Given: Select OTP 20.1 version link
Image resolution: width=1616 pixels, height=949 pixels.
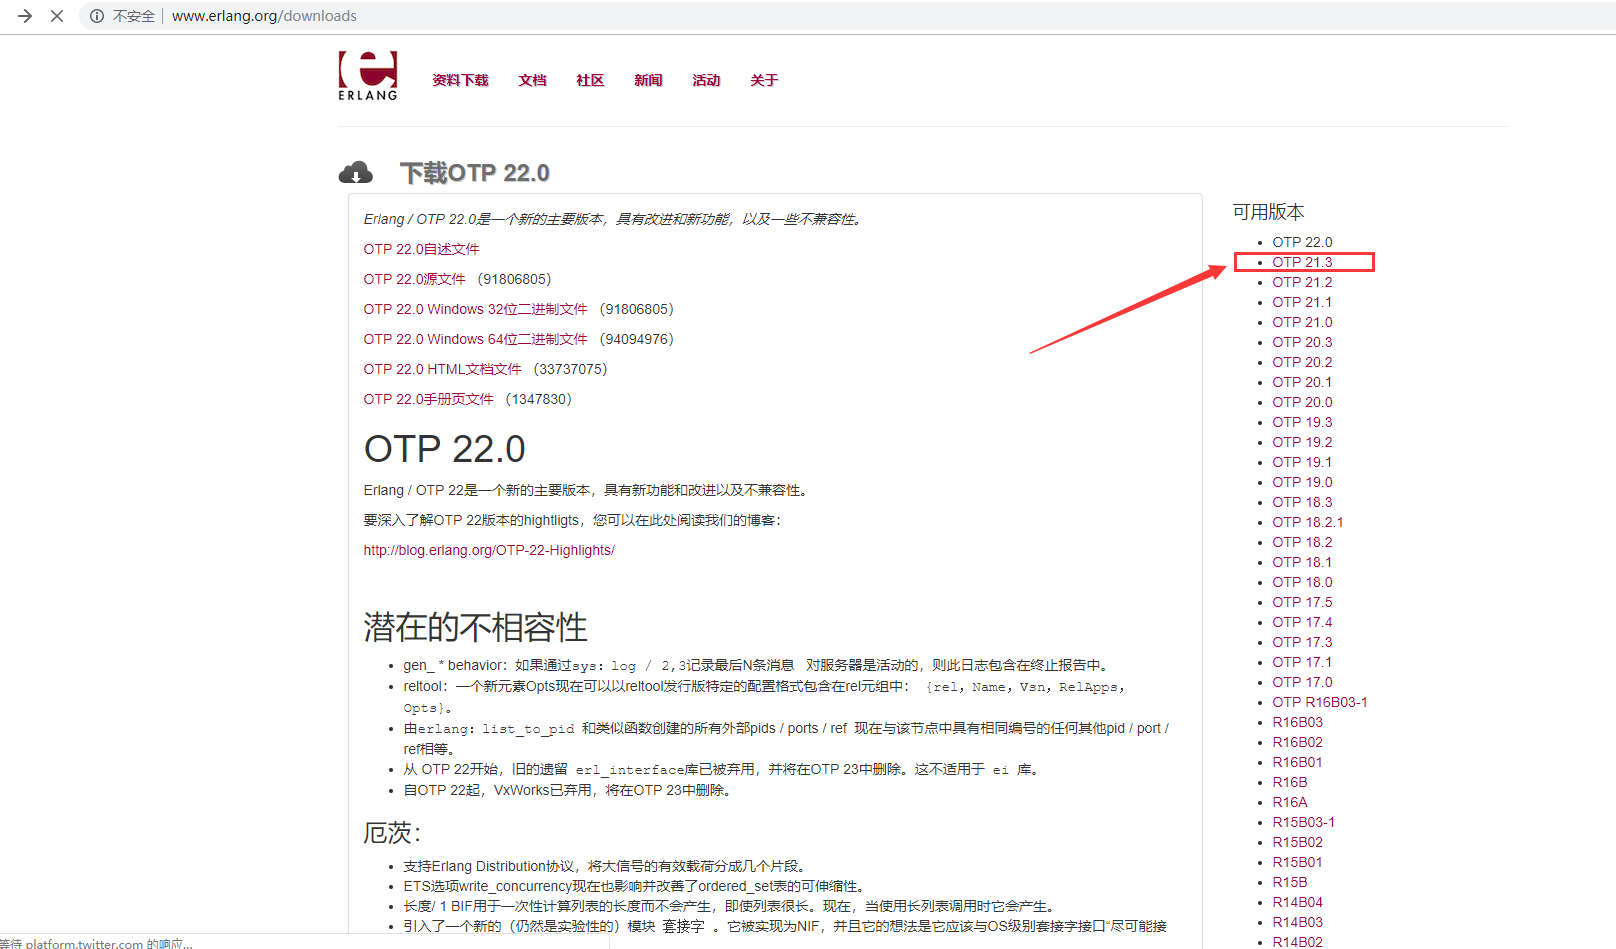Looking at the screenshot, I should tap(1302, 382).
